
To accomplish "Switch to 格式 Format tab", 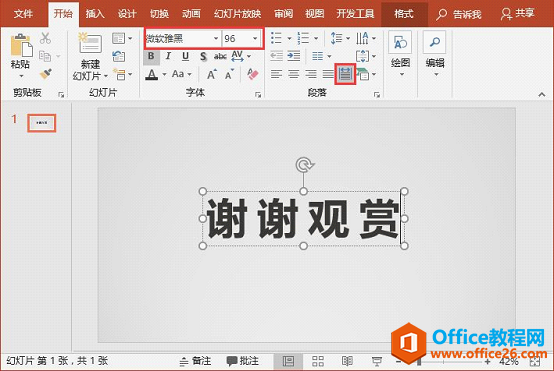I will pos(404,14).
